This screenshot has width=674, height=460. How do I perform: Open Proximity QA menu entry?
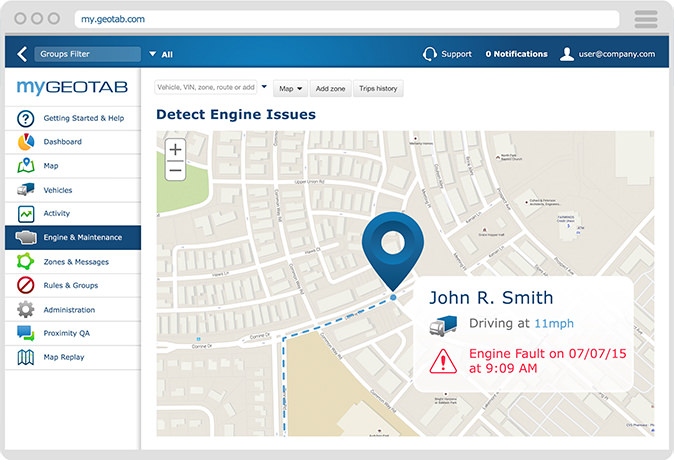[x=73, y=333]
